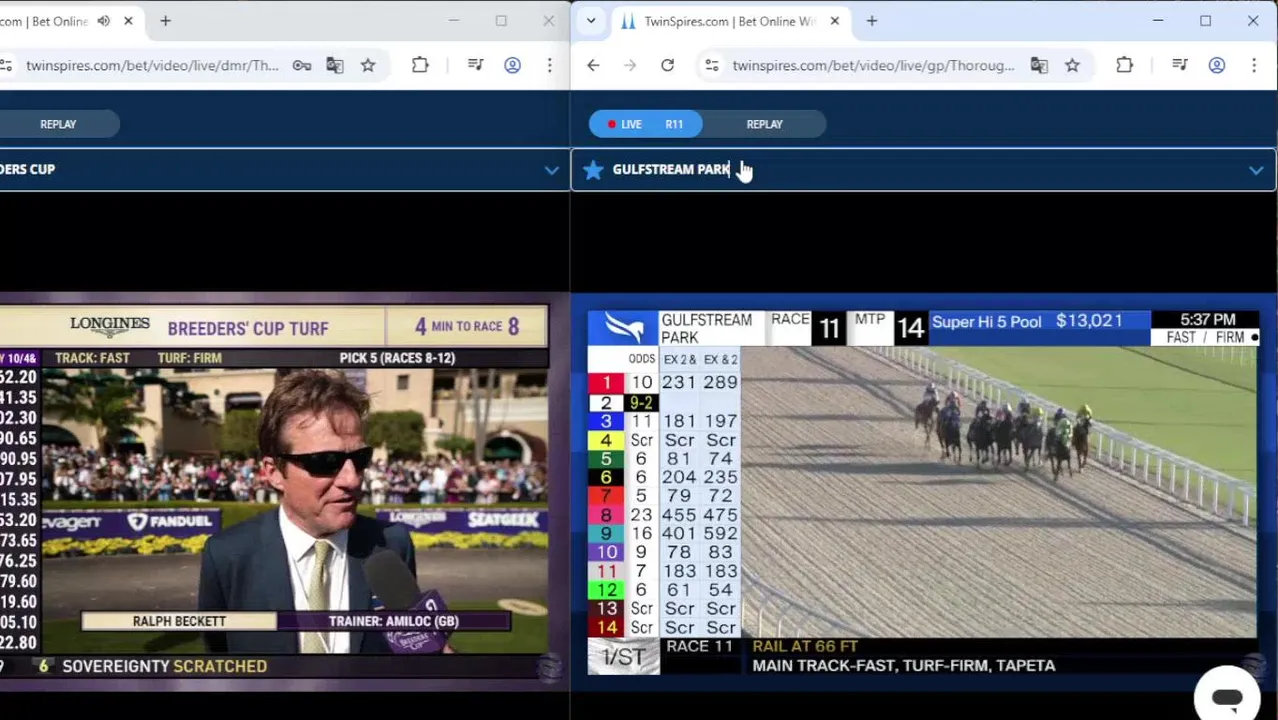Close the TwinSpires tab in right window

(835, 21)
